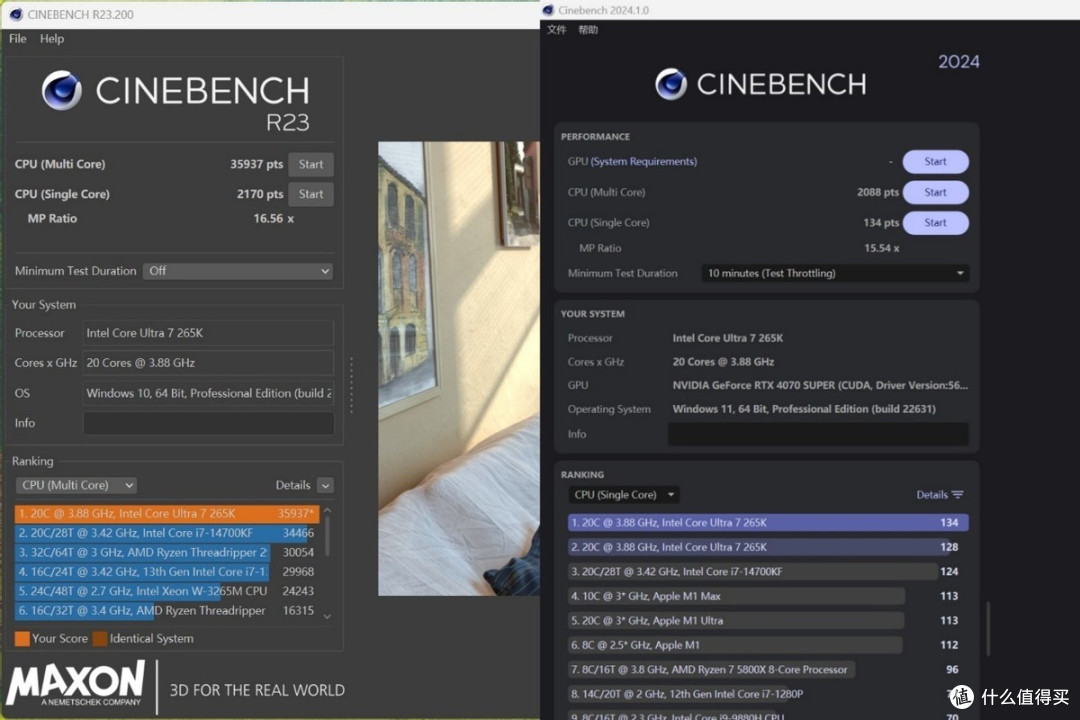The image size is (1080, 720).
Task: Click the Info text field in R23
Action: 208,423
